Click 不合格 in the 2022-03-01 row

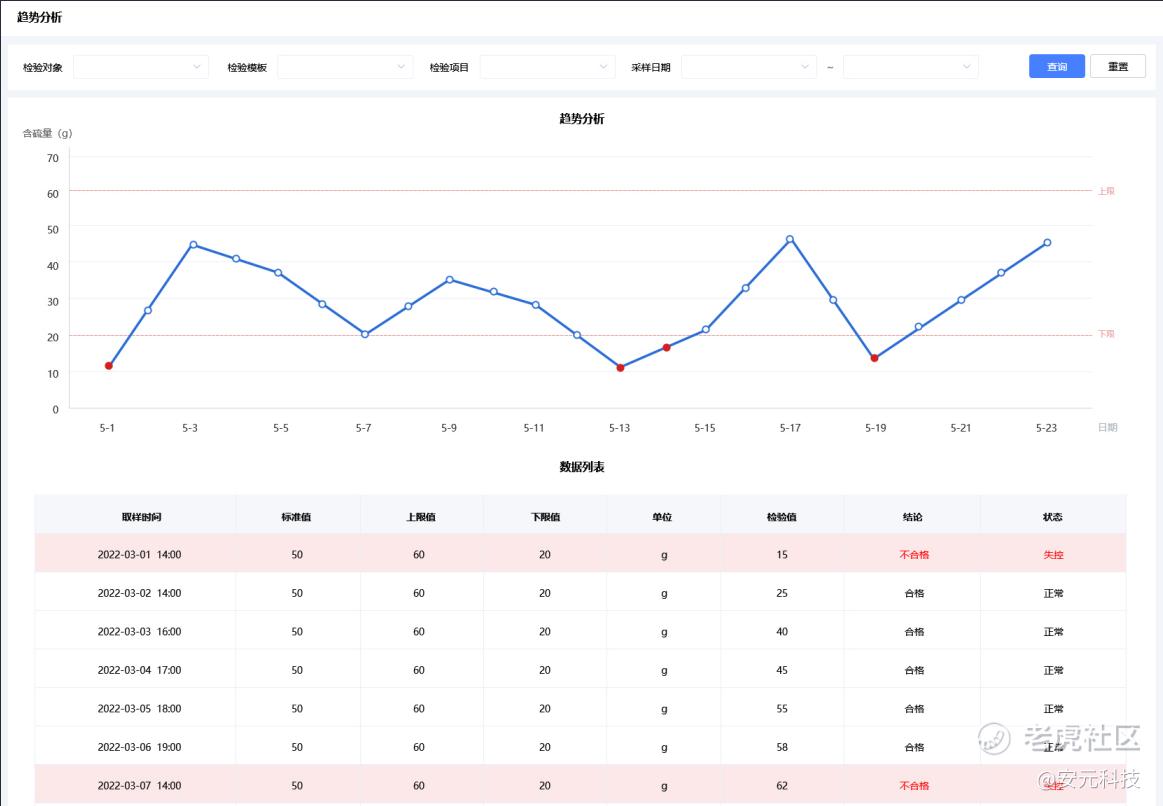point(914,555)
